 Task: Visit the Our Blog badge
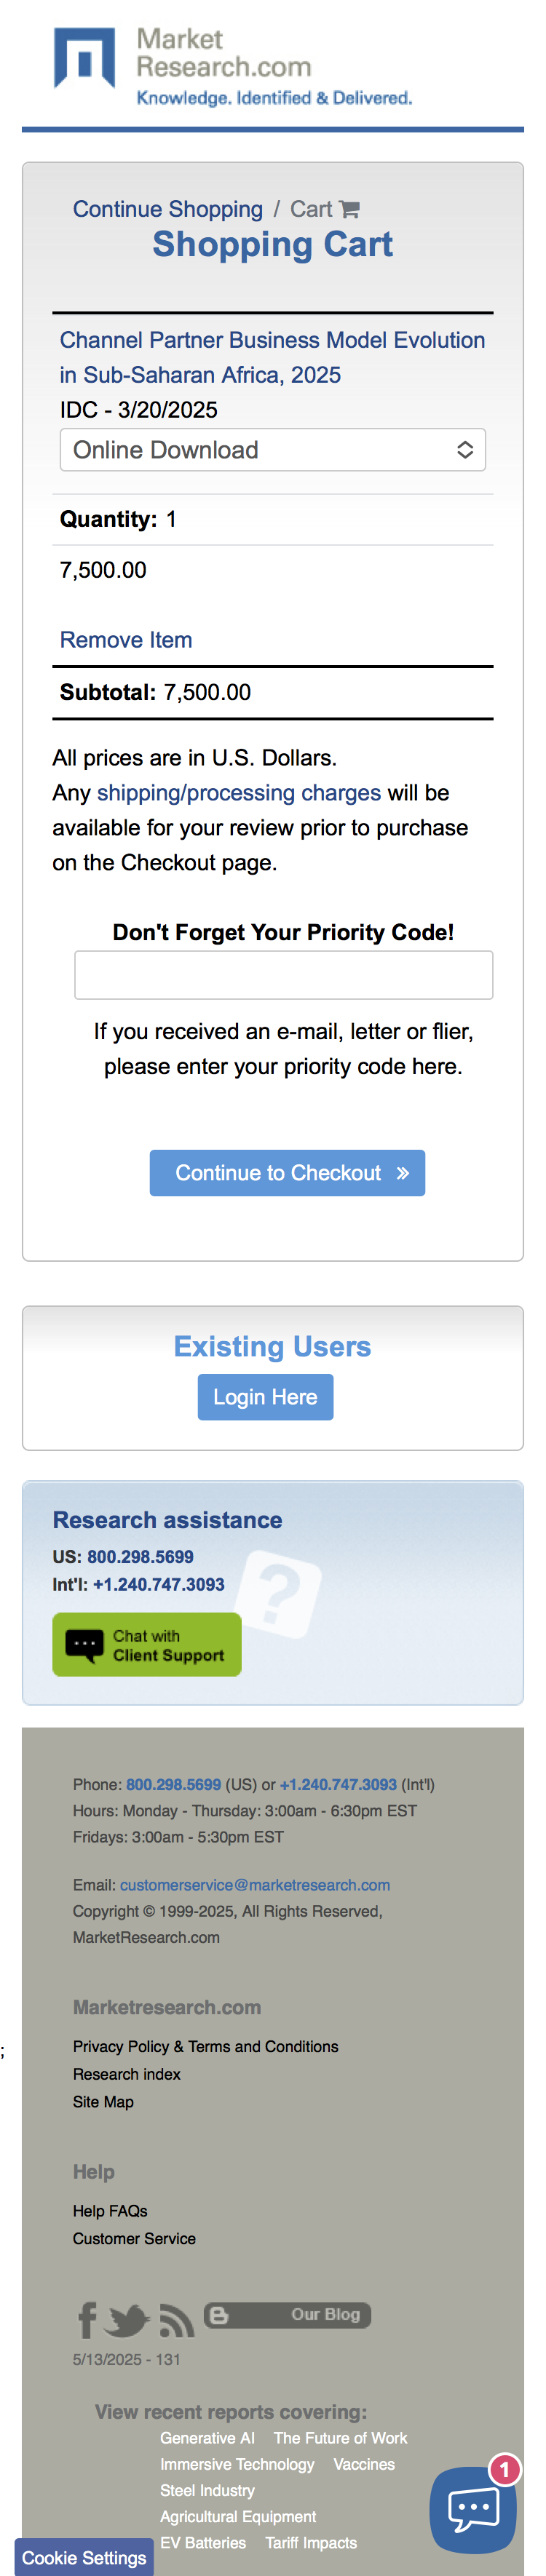tap(287, 2314)
